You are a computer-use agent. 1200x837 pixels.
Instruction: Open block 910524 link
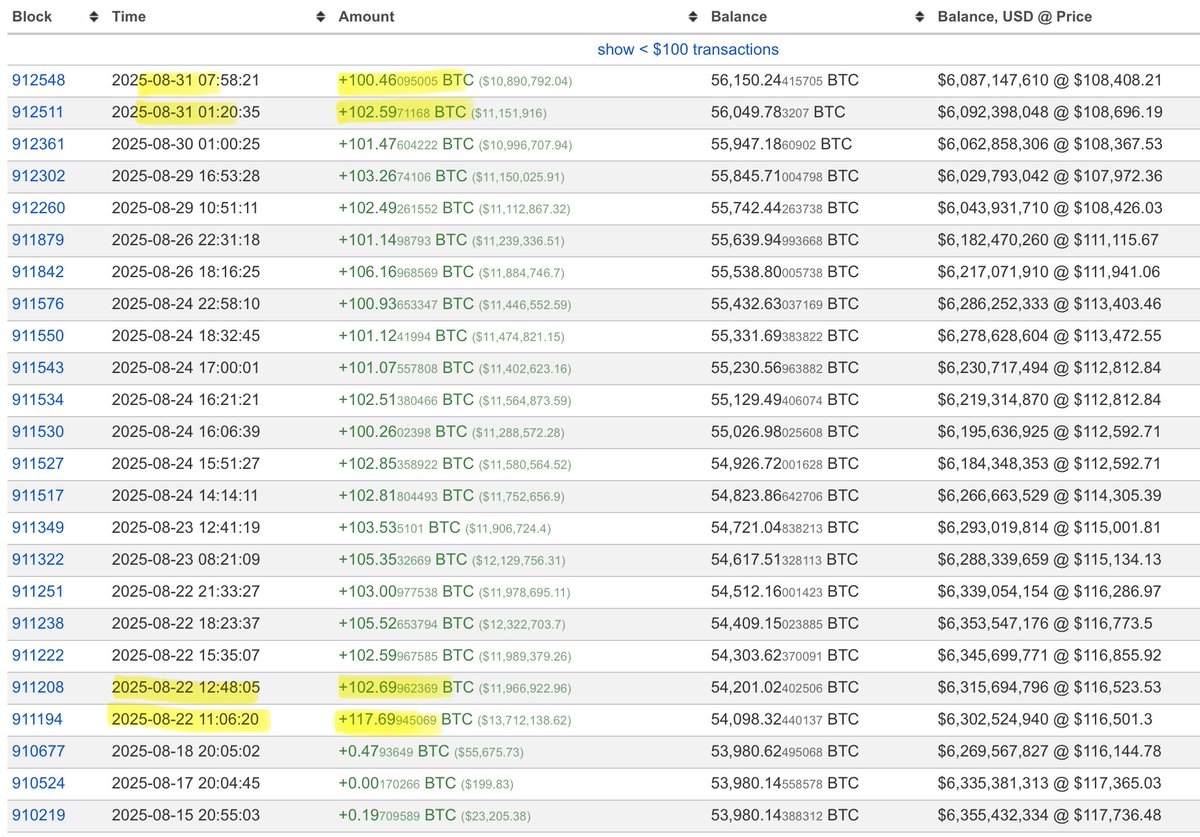tap(37, 784)
